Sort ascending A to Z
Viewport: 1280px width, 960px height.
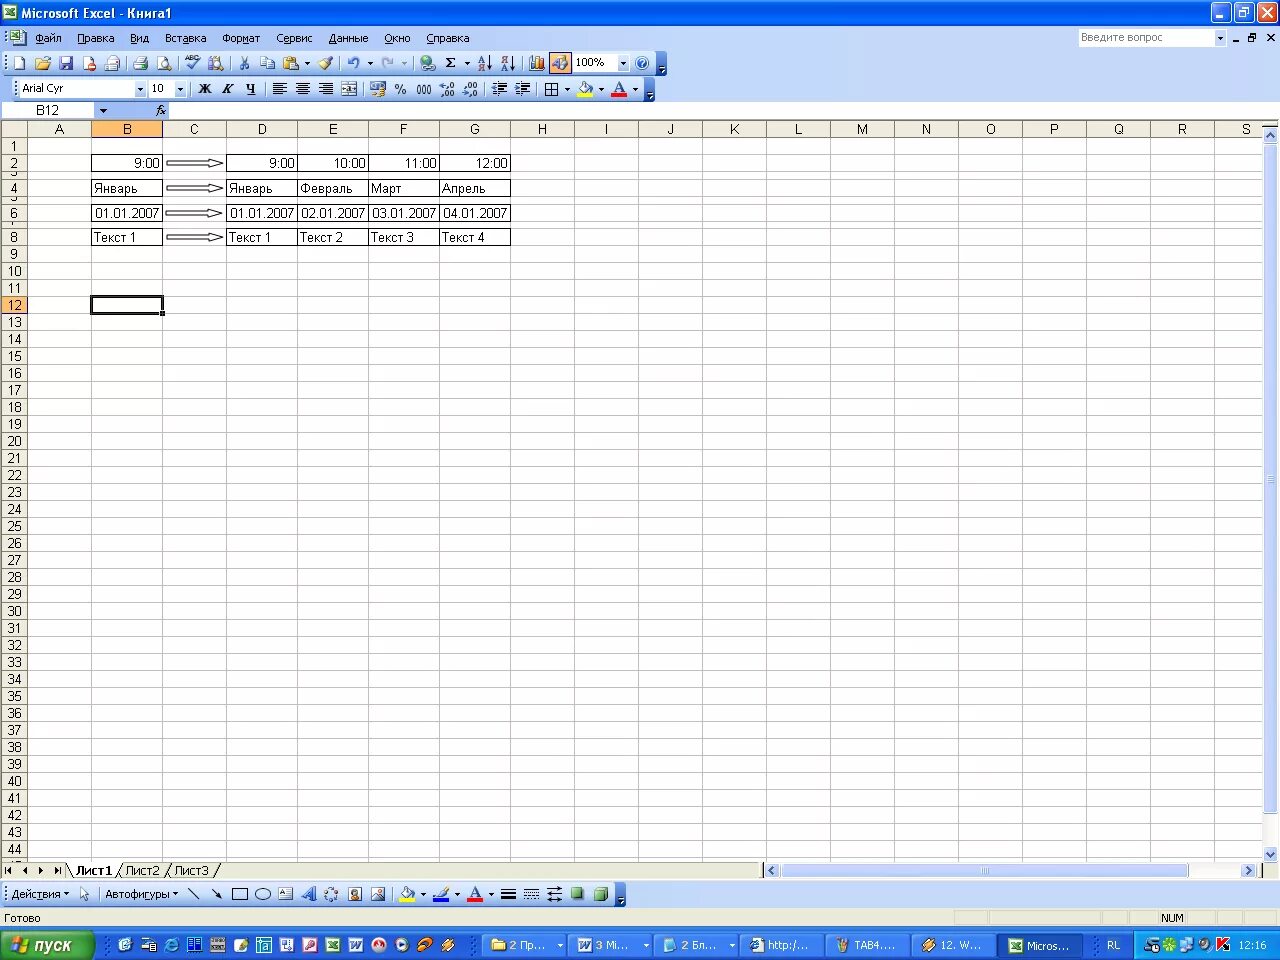pos(485,63)
